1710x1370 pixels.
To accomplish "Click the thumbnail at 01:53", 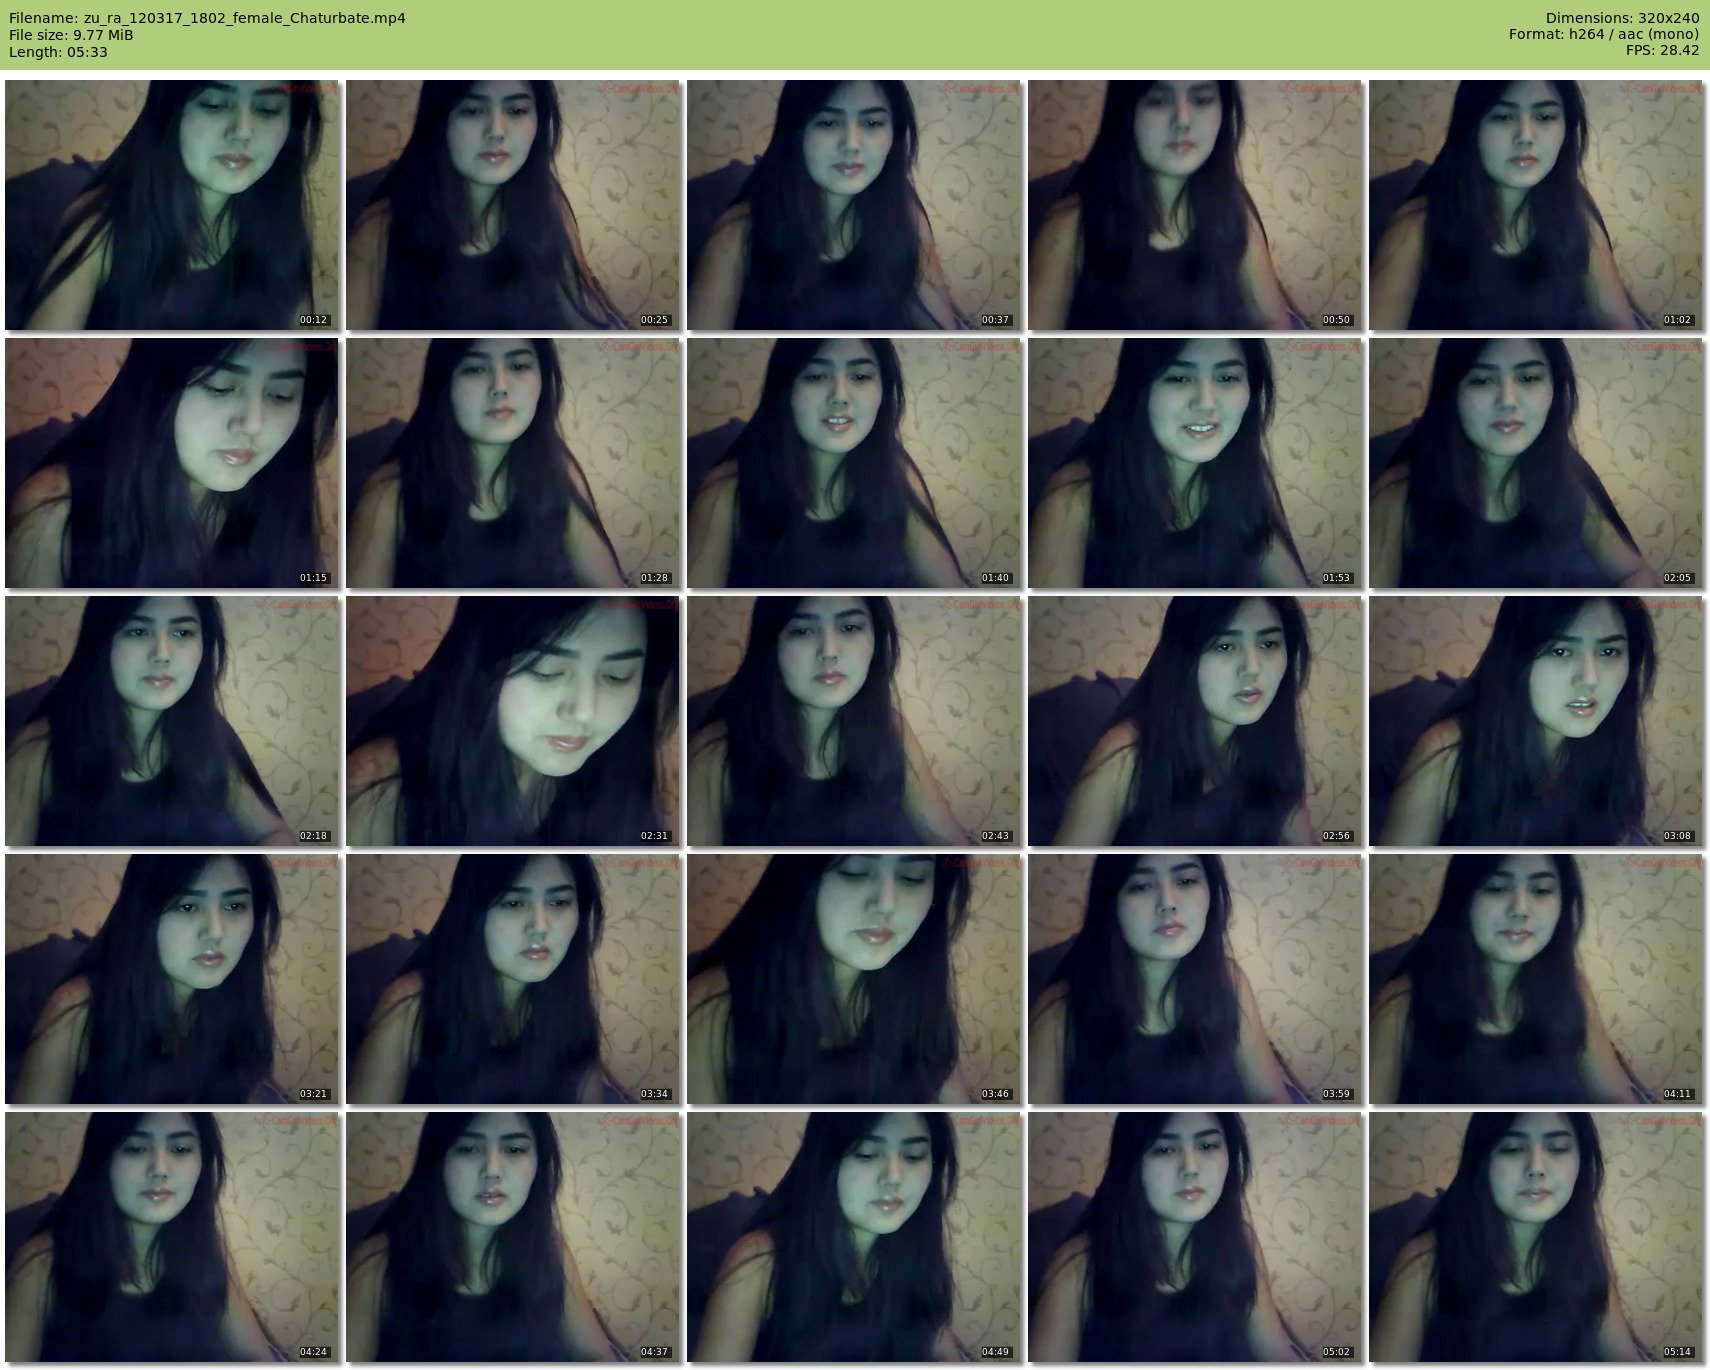I will coord(1195,463).
